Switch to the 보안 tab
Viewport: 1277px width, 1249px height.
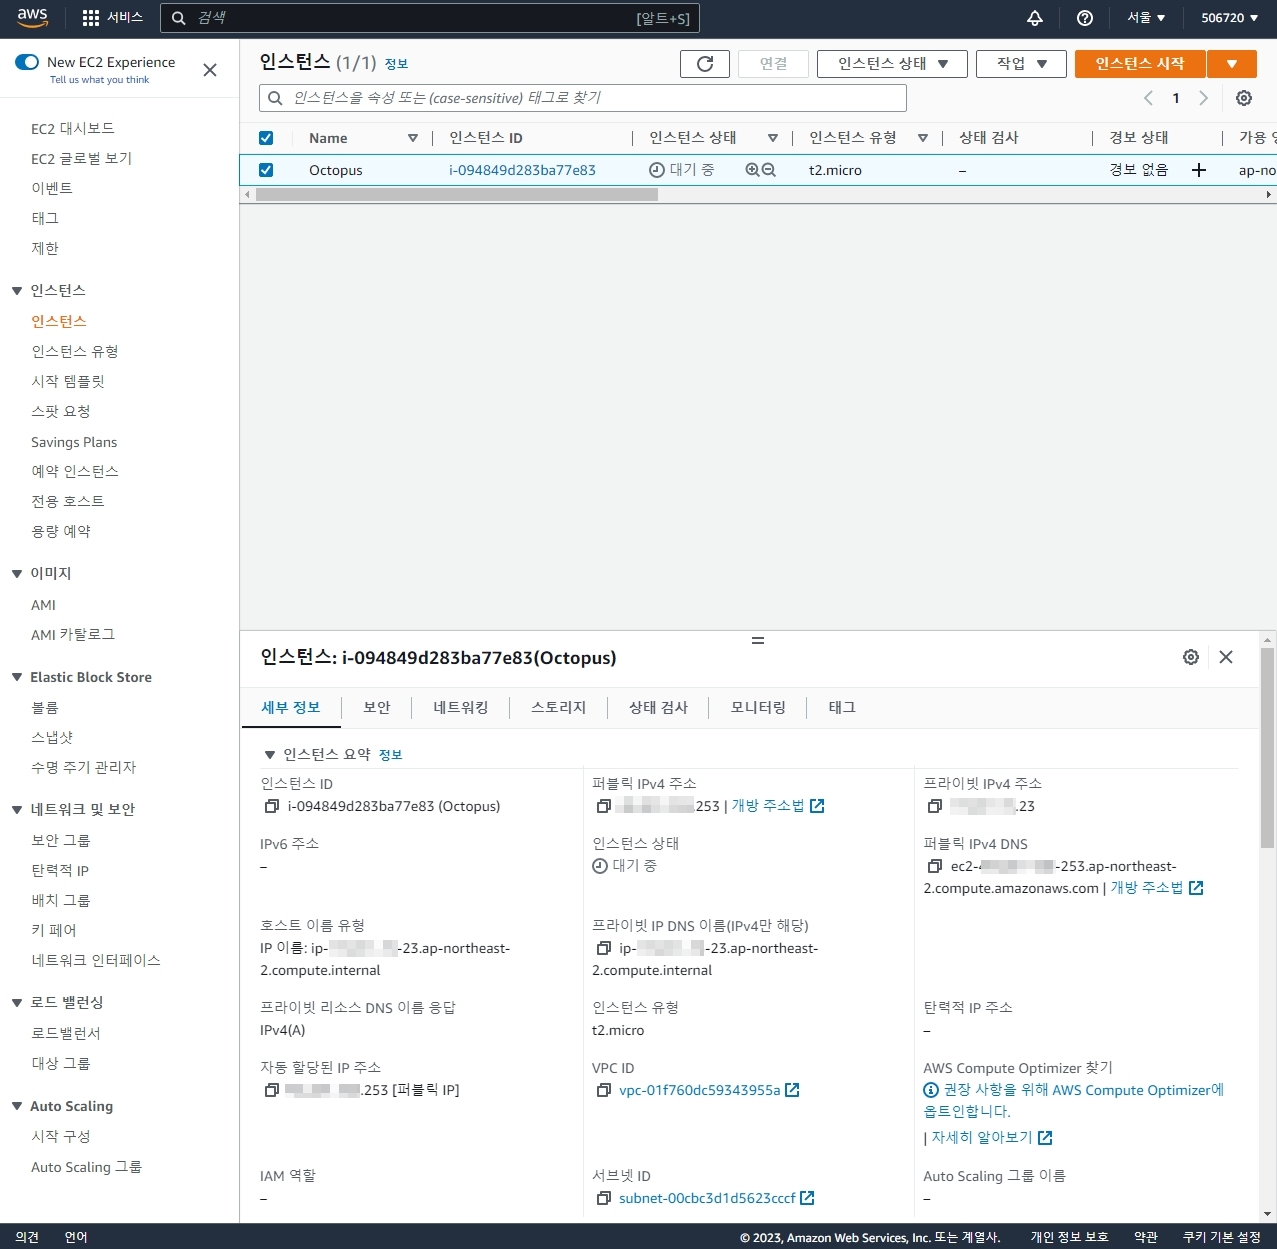[377, 707]
